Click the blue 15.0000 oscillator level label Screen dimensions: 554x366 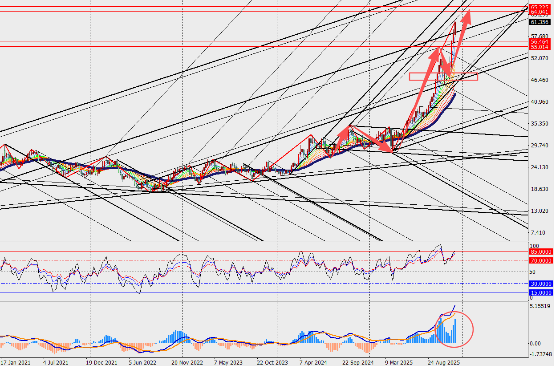tap(541, 293)
